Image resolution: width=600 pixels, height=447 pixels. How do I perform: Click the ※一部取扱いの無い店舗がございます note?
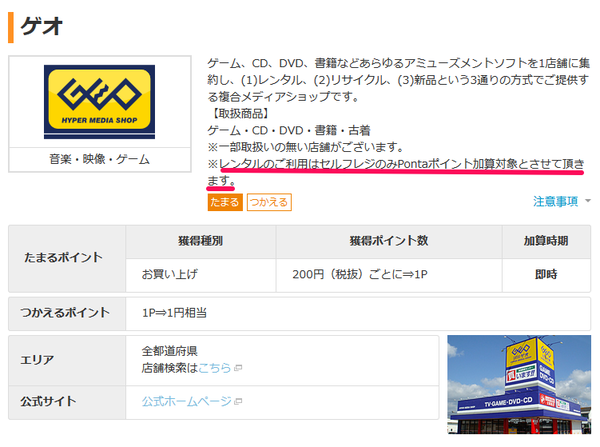click(306, 147)
